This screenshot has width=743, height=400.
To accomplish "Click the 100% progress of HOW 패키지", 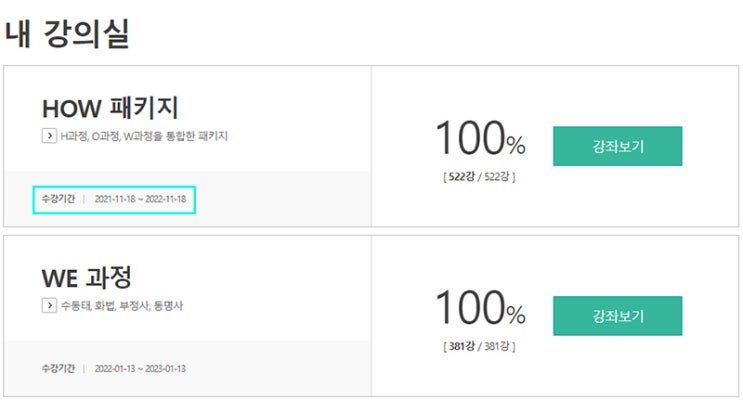I will [x=480, y=141].
